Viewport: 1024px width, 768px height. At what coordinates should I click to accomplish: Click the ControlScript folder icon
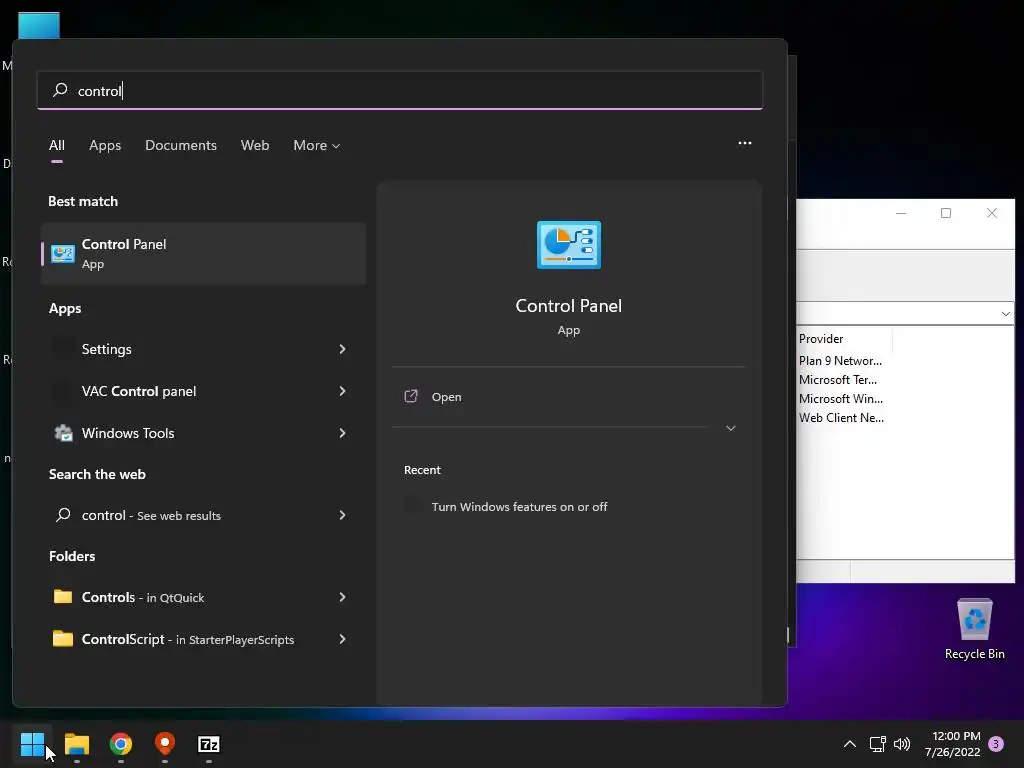(x=63, y=638)
